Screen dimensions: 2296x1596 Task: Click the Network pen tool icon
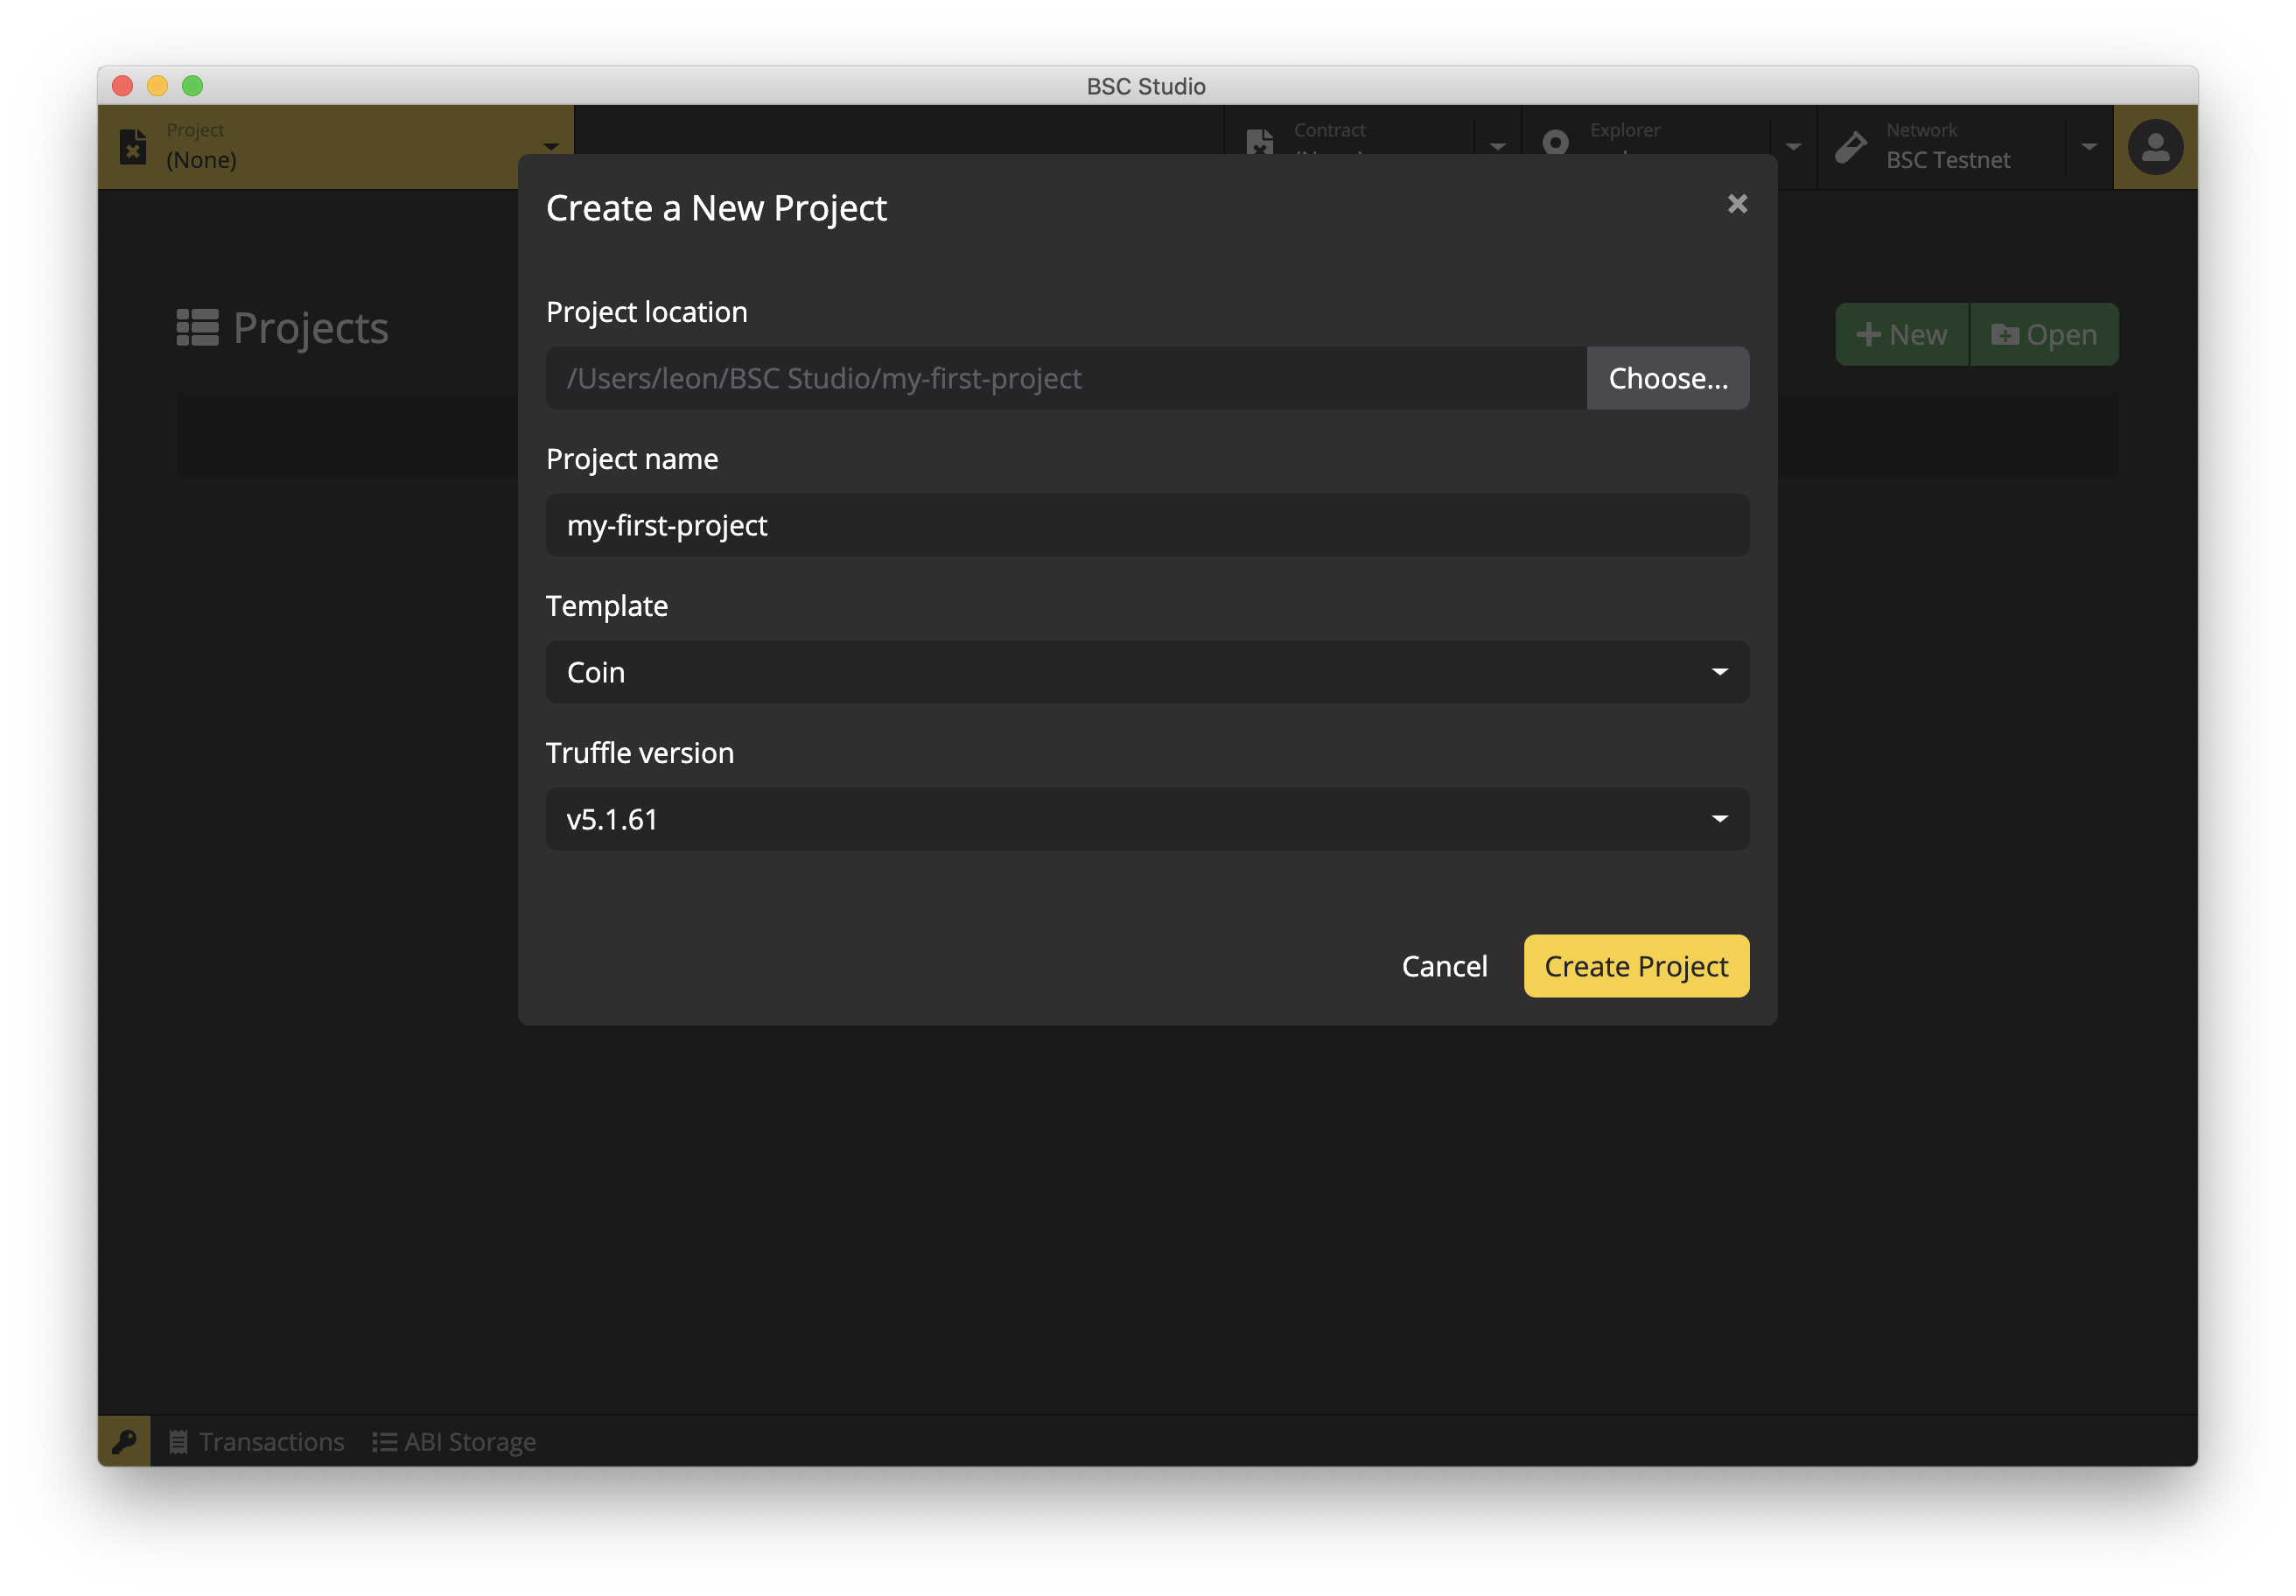tap(1851, 147)
